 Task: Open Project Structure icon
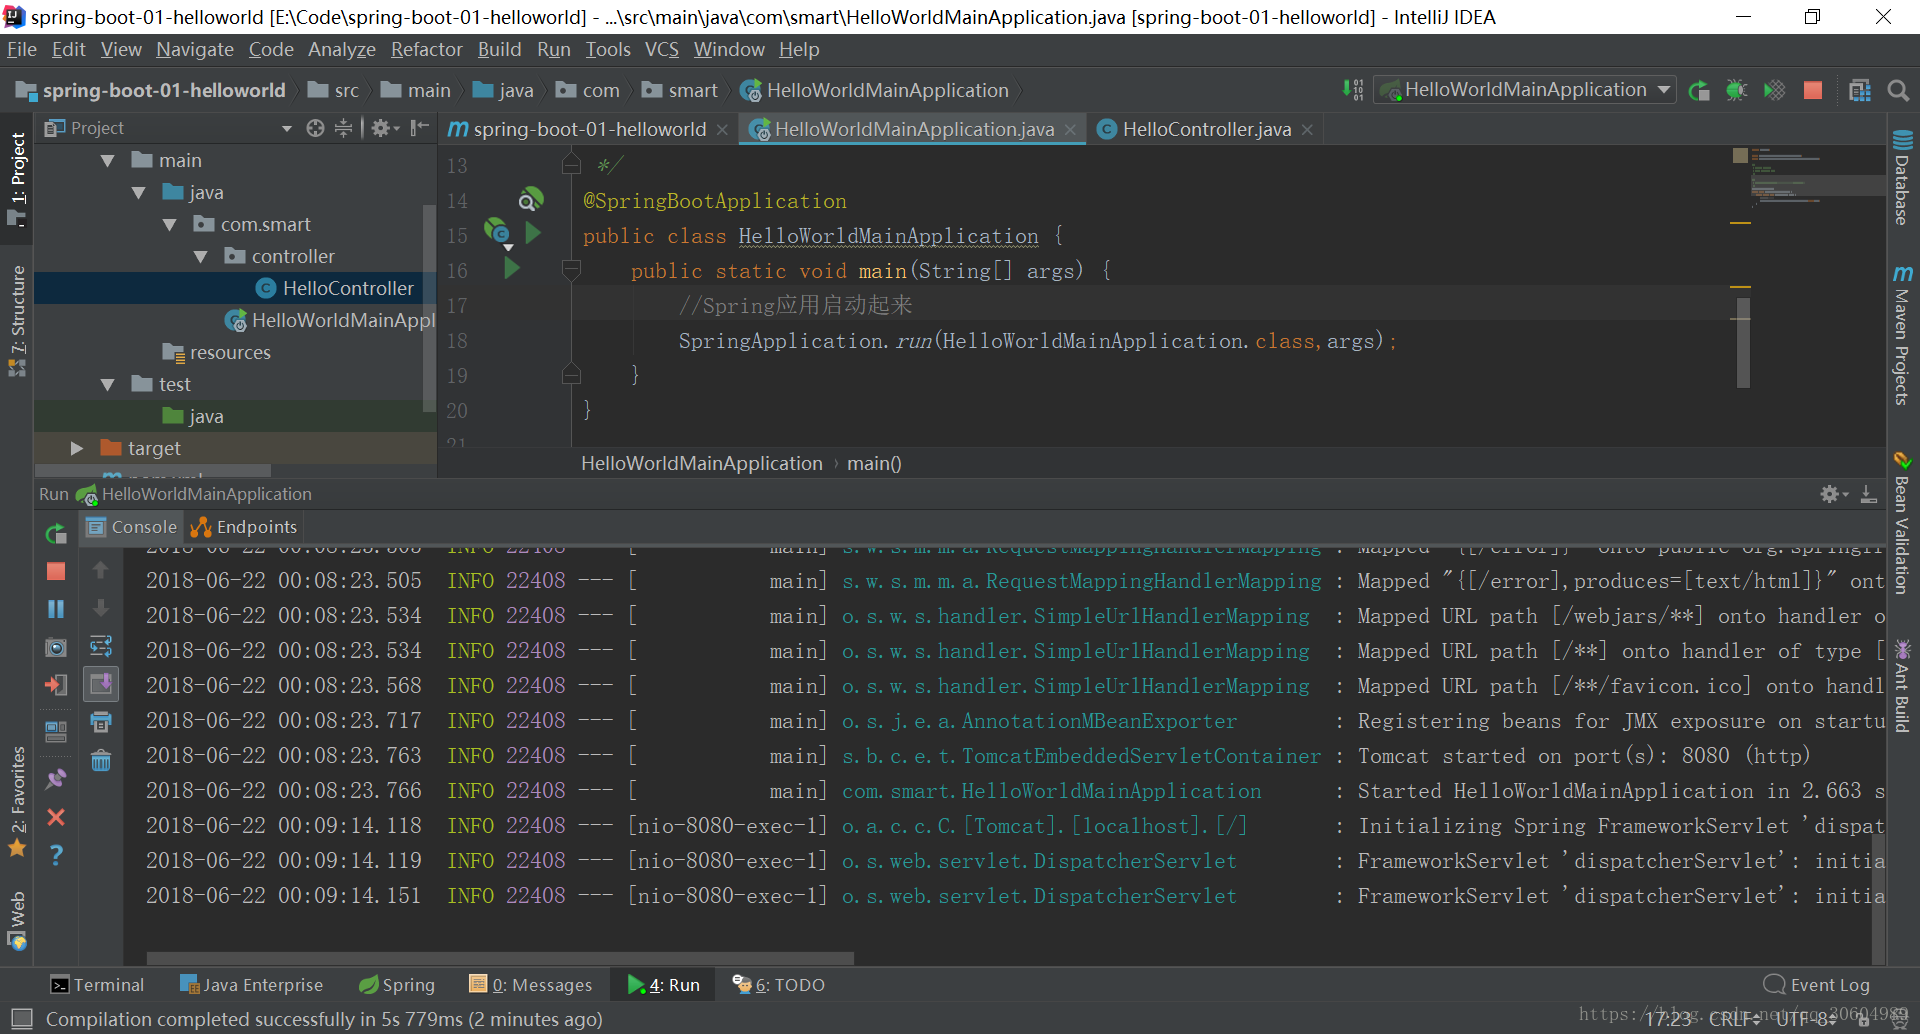click(1860, 90)
